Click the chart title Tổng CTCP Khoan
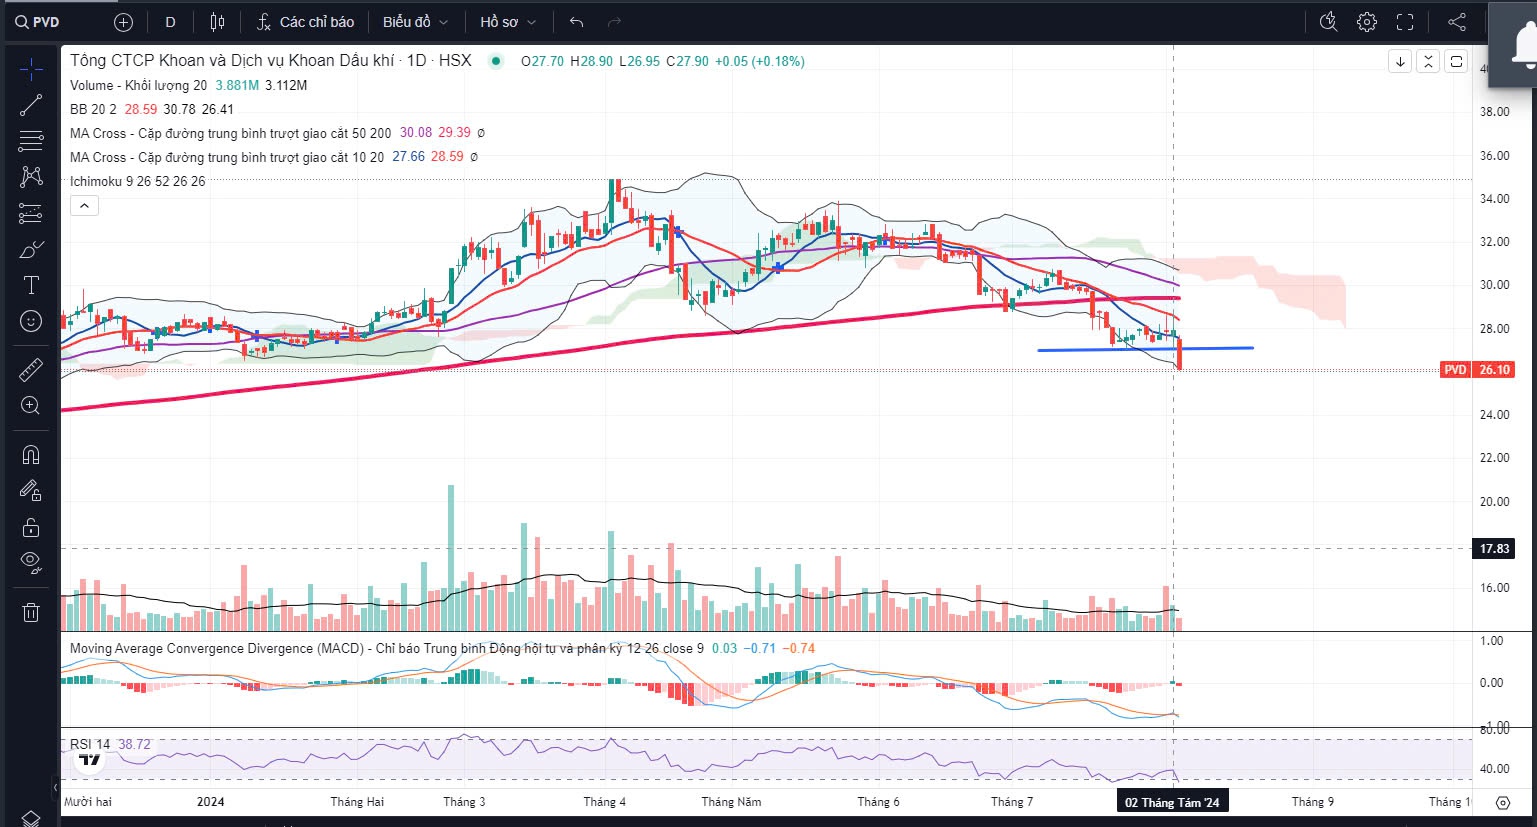The image size is (1537, 827). 270,61
